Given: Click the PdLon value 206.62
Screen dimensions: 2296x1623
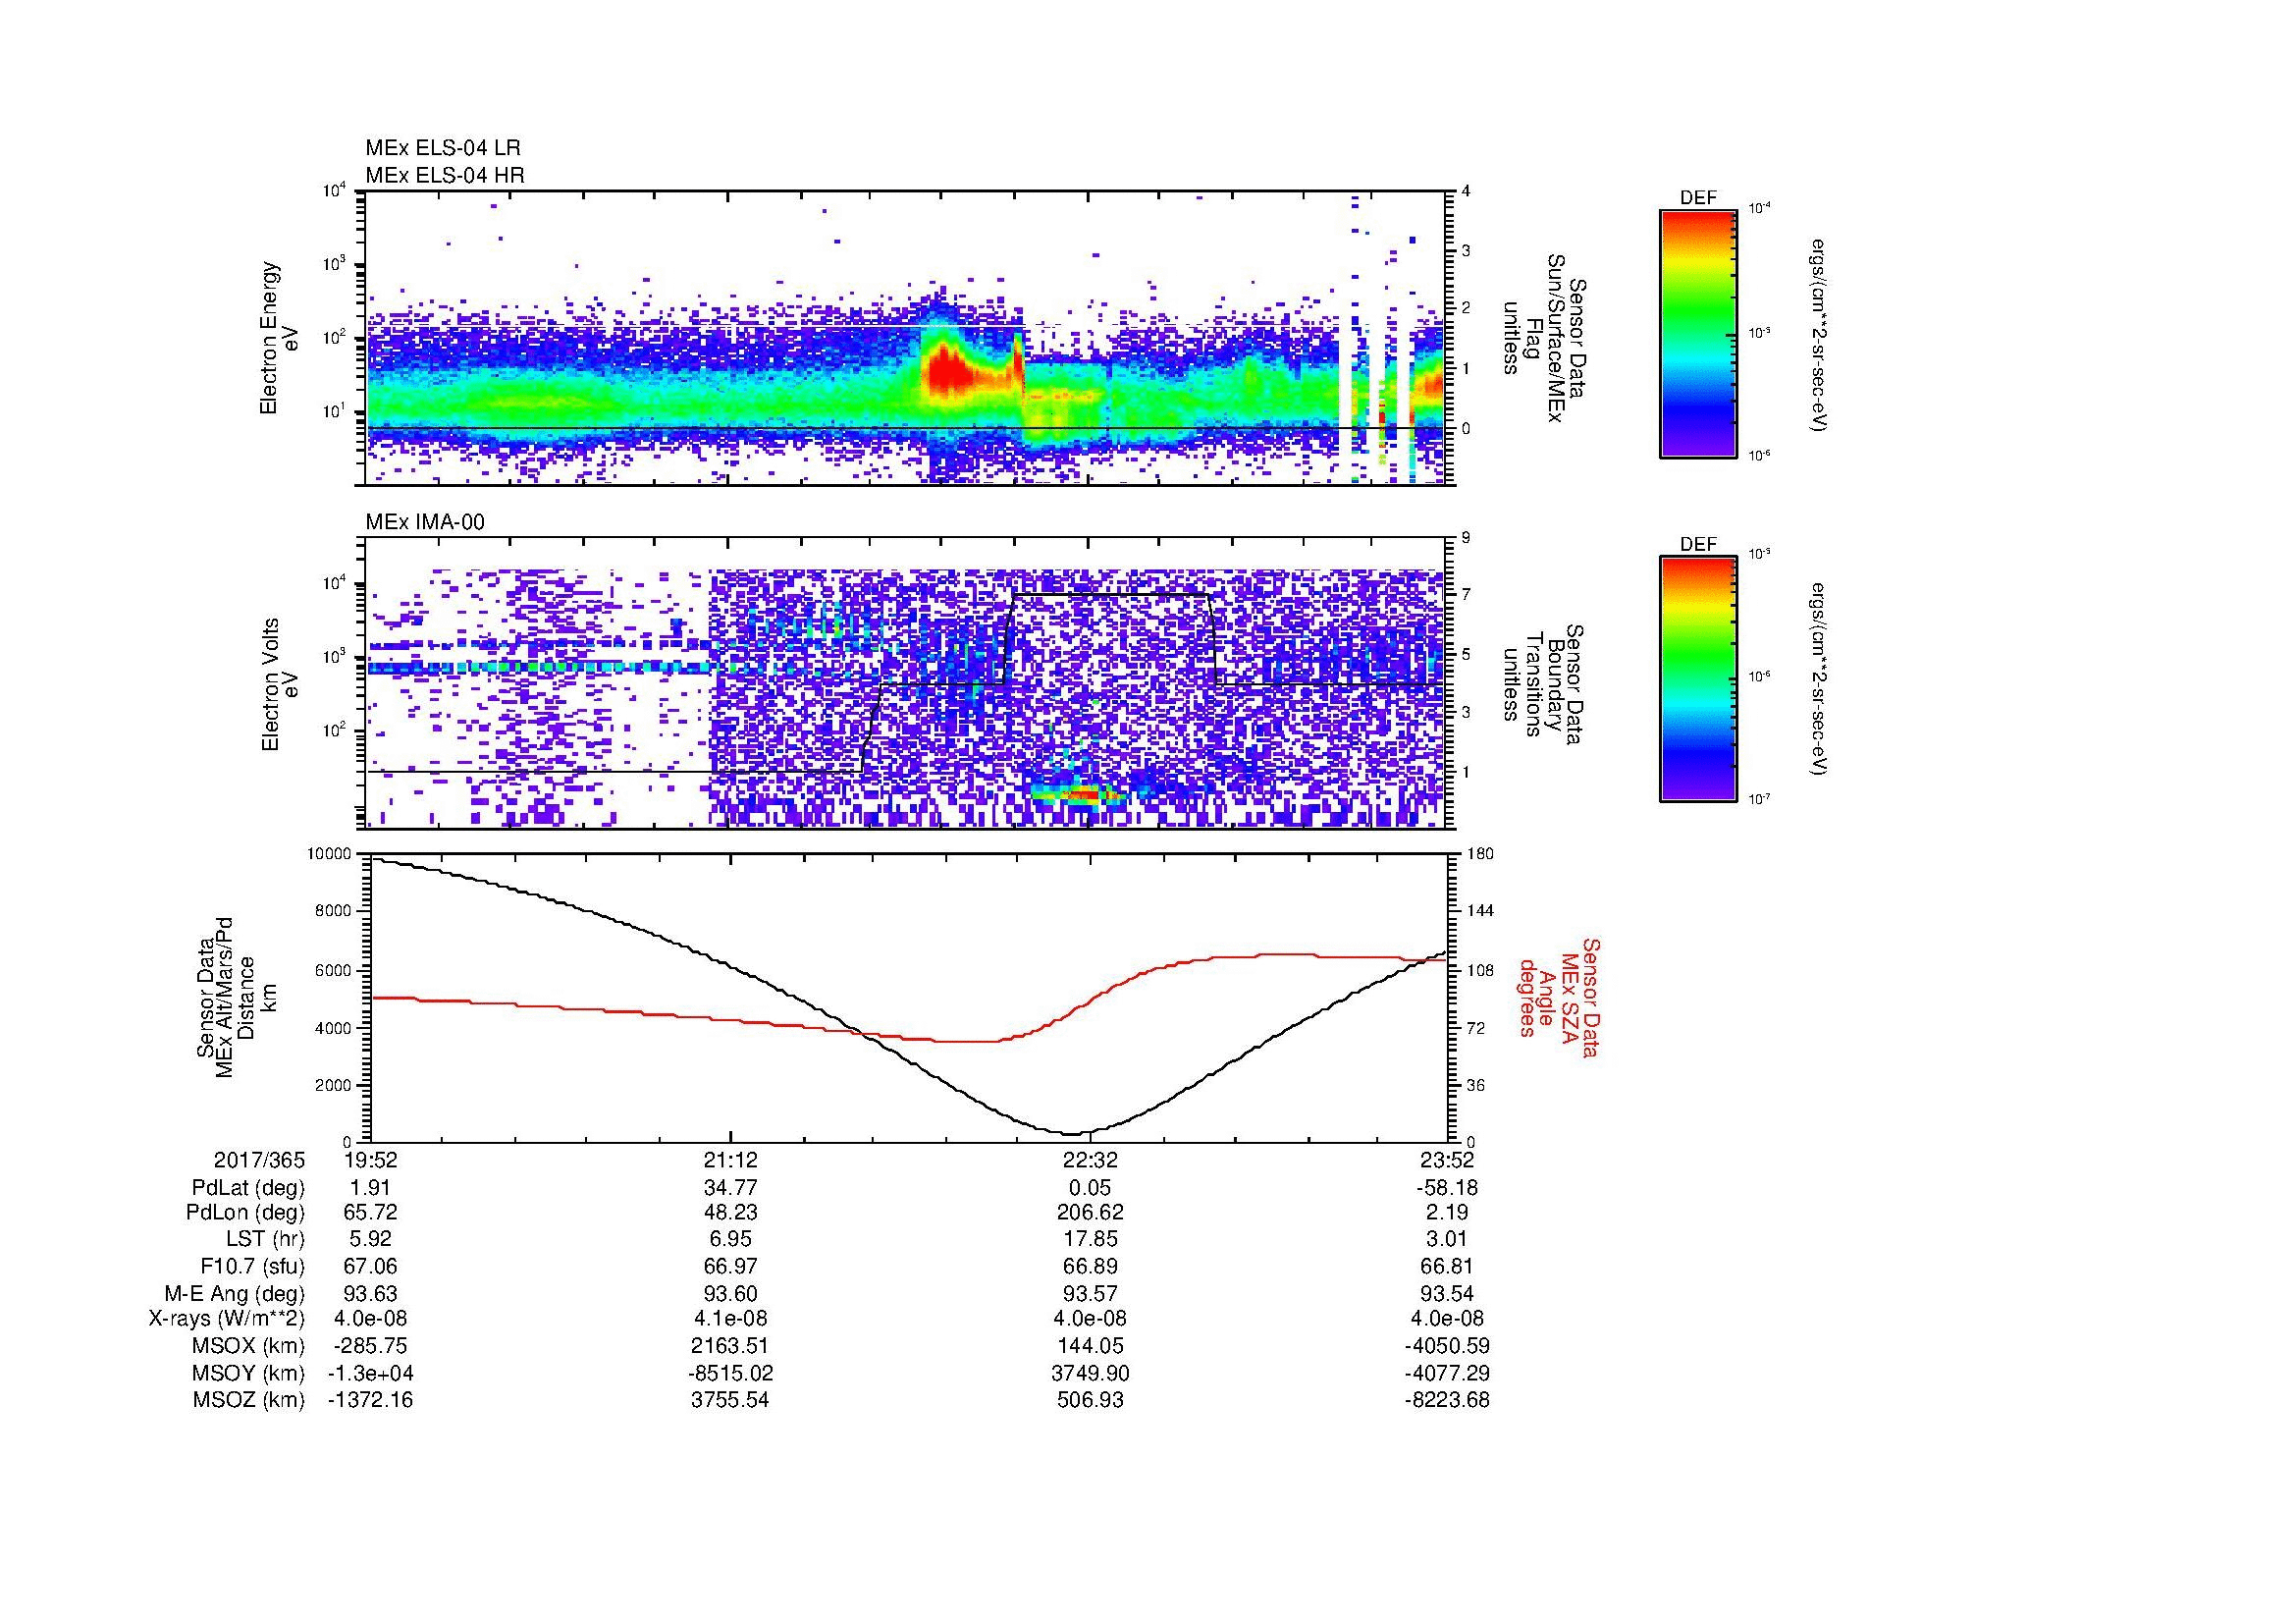Looking at the screenshot, I should [1090, 1213].
